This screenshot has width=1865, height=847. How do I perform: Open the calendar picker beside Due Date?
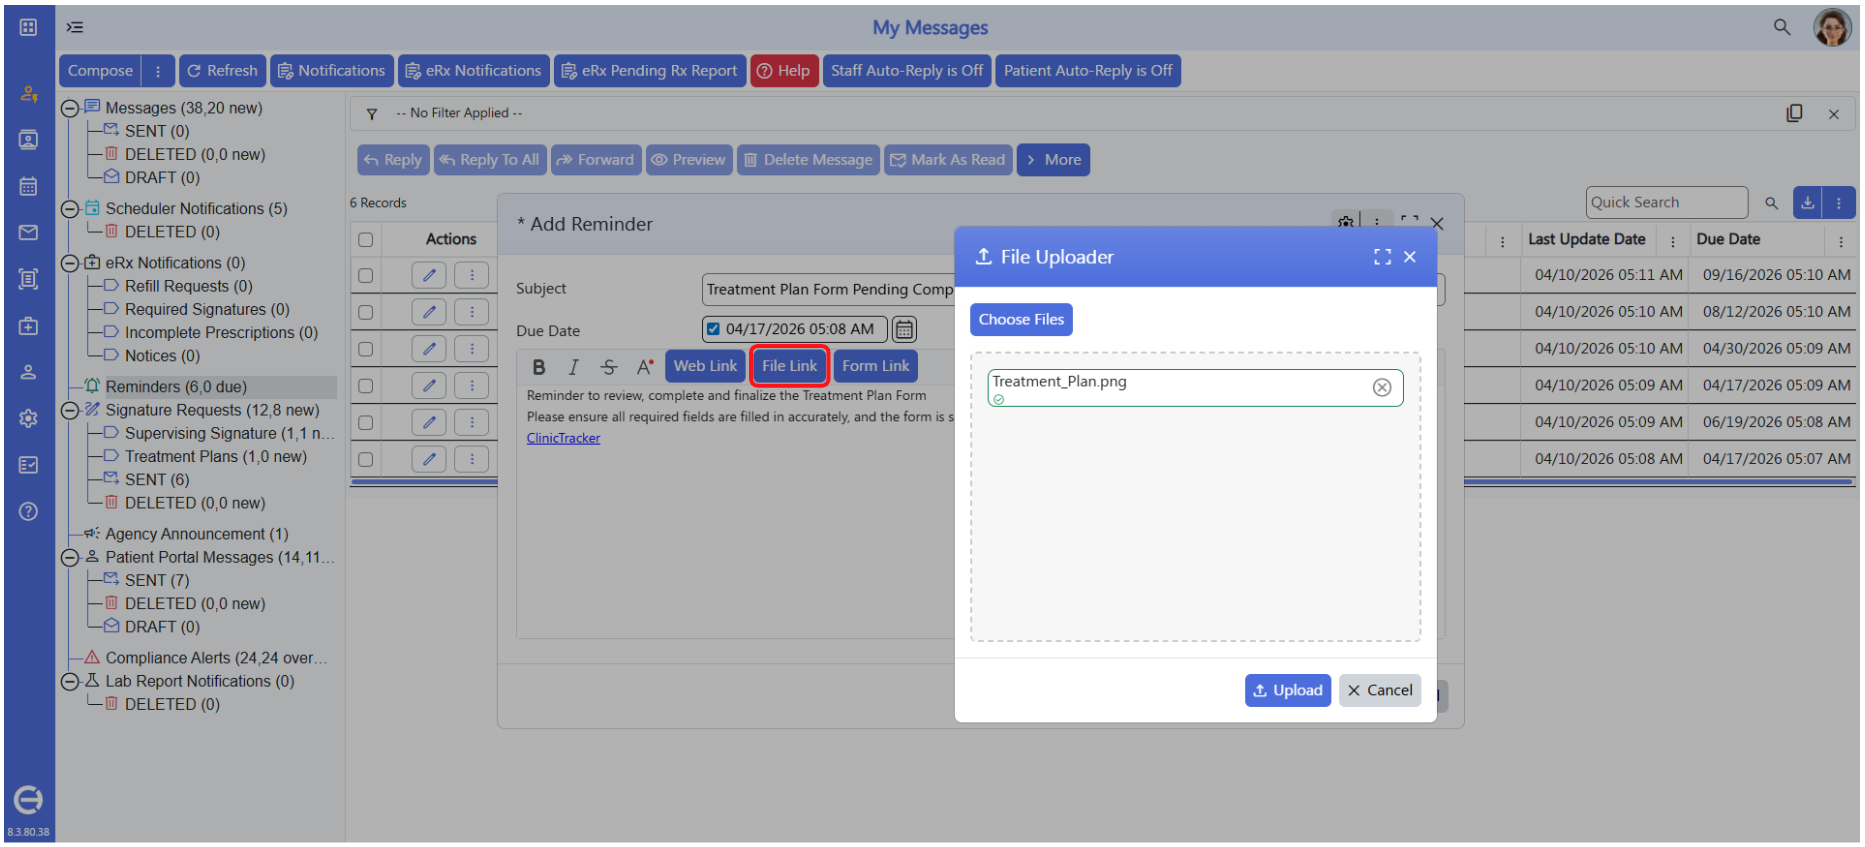point(904,329)
